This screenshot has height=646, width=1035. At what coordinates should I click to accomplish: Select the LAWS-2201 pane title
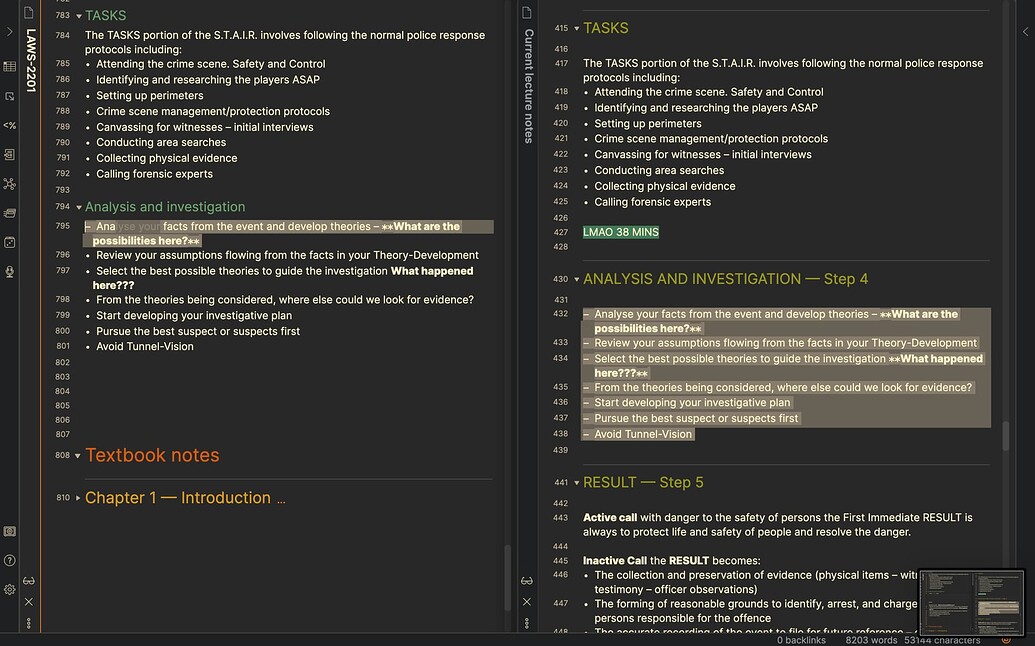pyautogui.click(x=30, y=61)
